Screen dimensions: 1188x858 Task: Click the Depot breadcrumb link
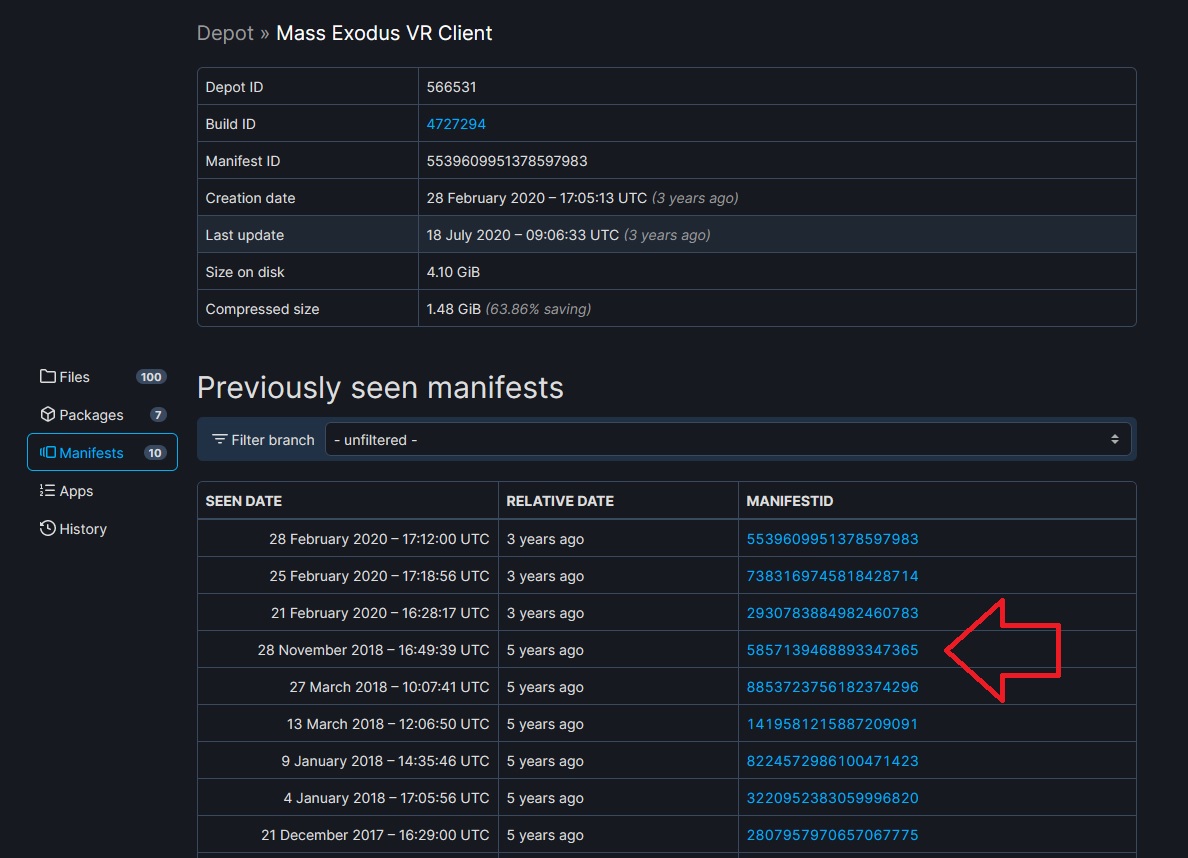tap(225, 33)
